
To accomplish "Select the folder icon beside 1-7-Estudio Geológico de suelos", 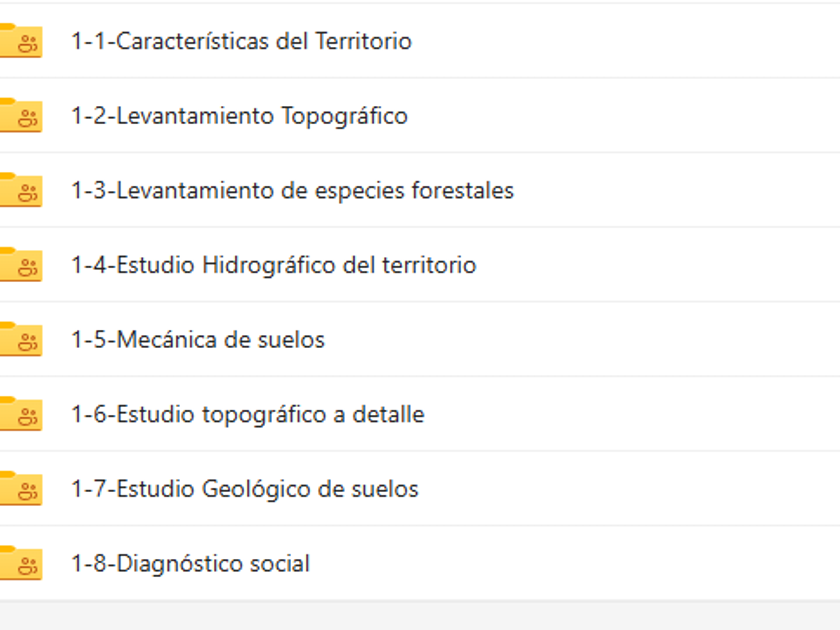I will pyautogui.click(x=20, y=489).
